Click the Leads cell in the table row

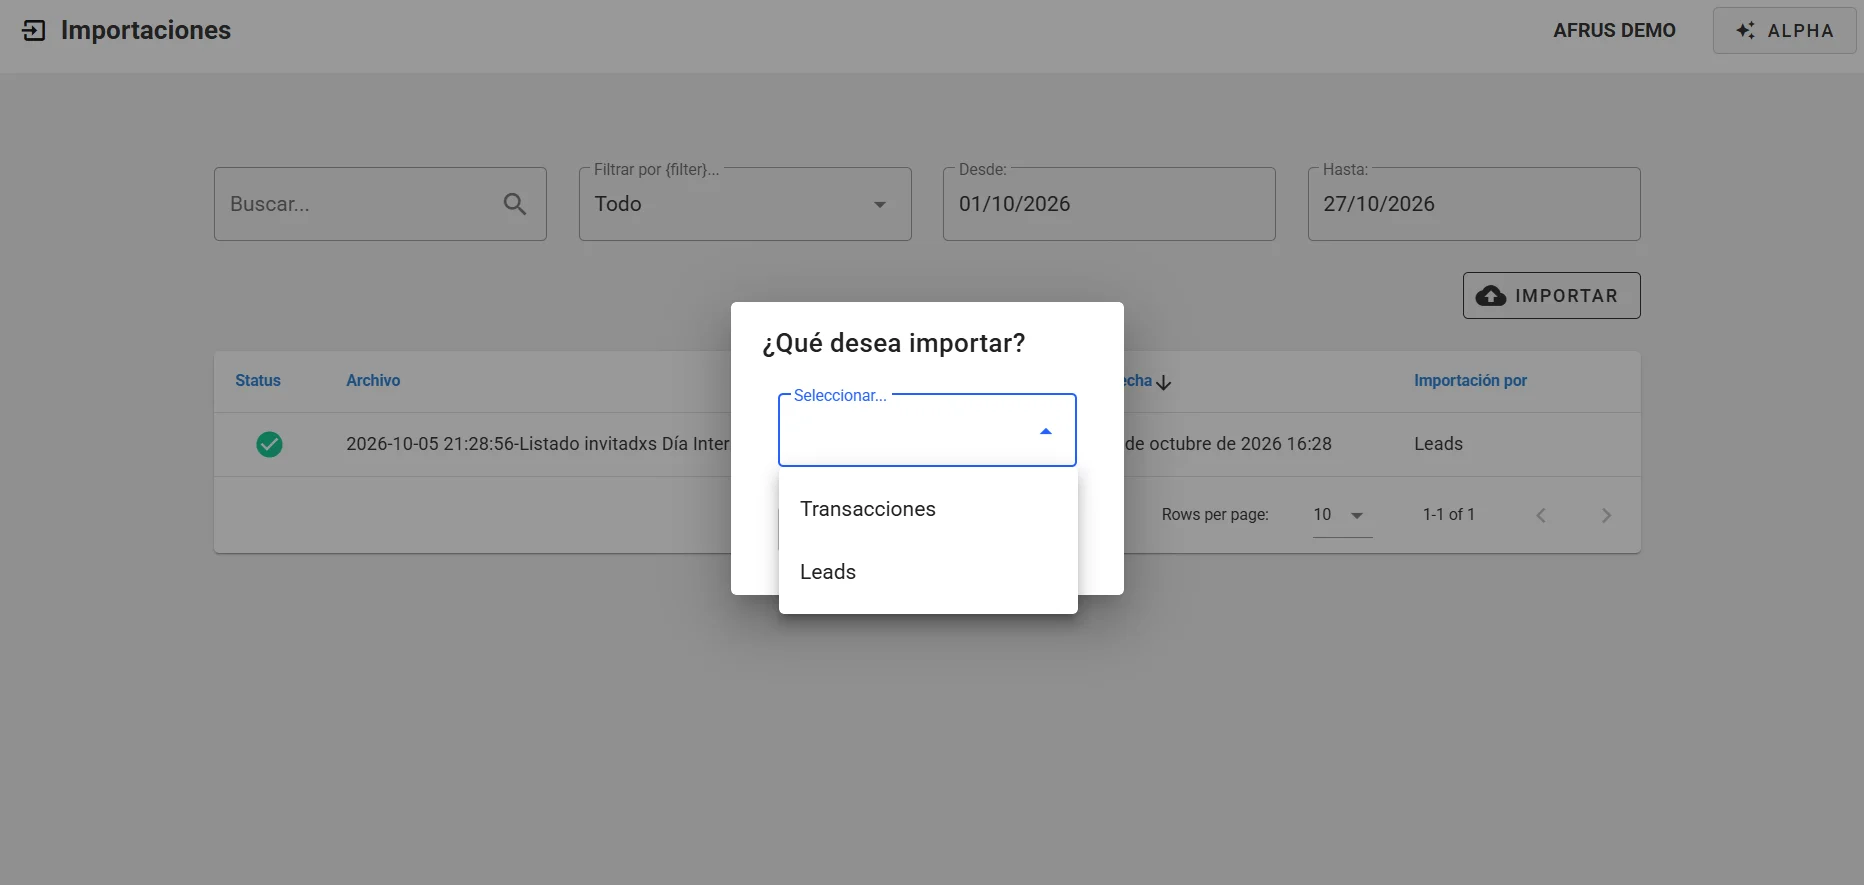[x=1438, y=444]
